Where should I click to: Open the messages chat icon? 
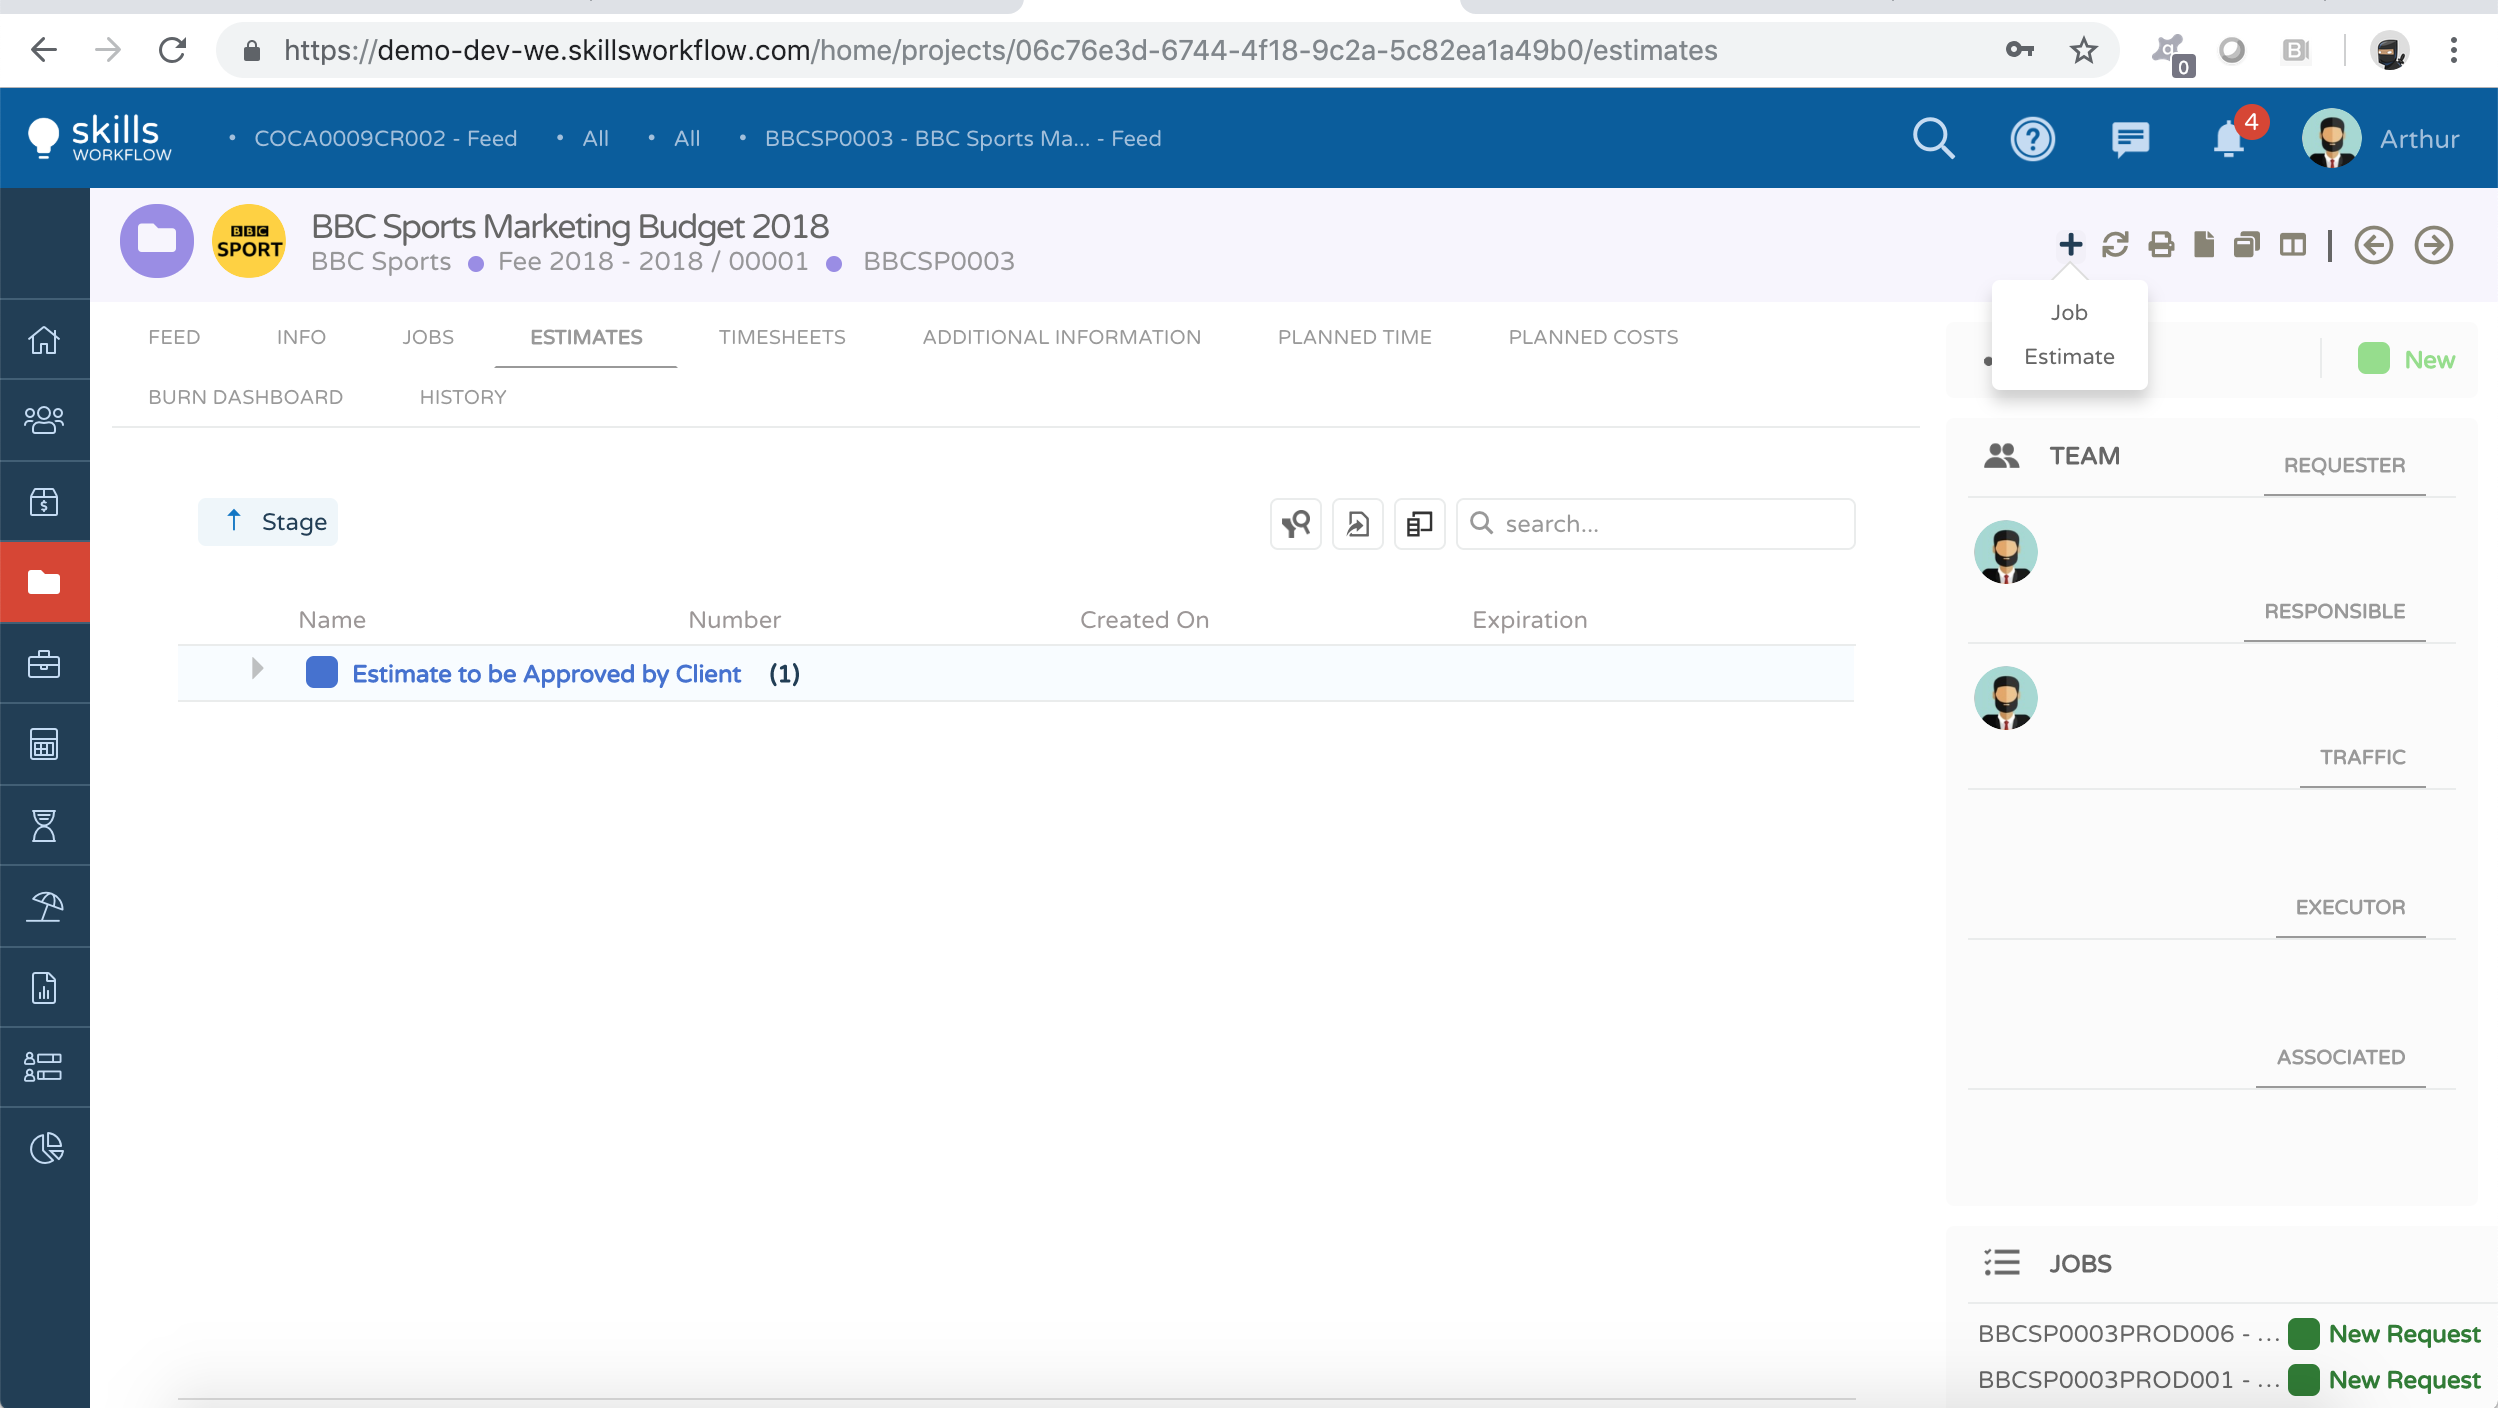(2127, 138)
